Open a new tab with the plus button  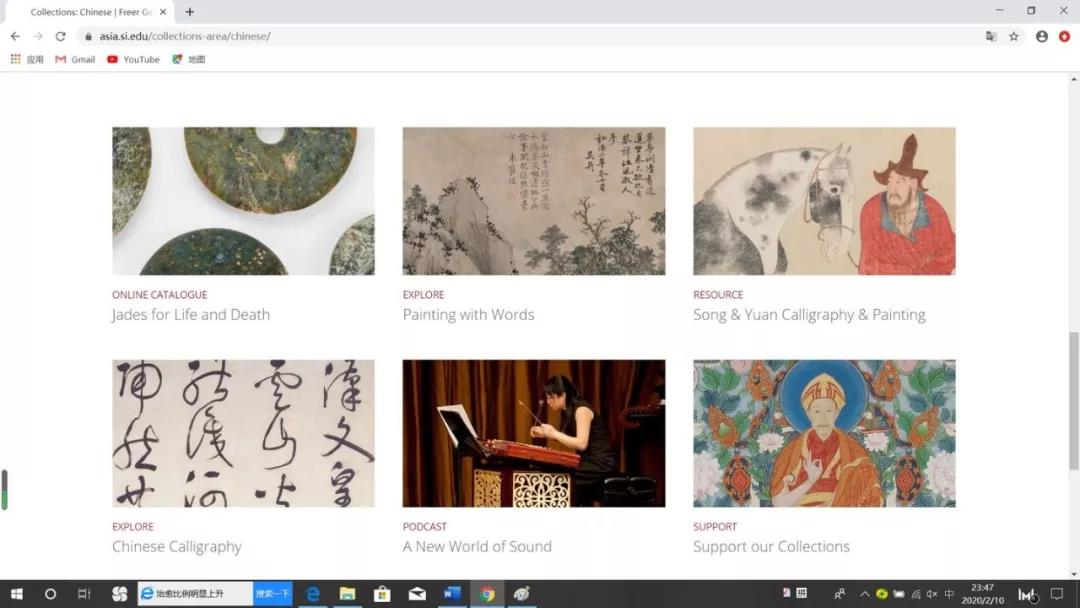(190, 12)
